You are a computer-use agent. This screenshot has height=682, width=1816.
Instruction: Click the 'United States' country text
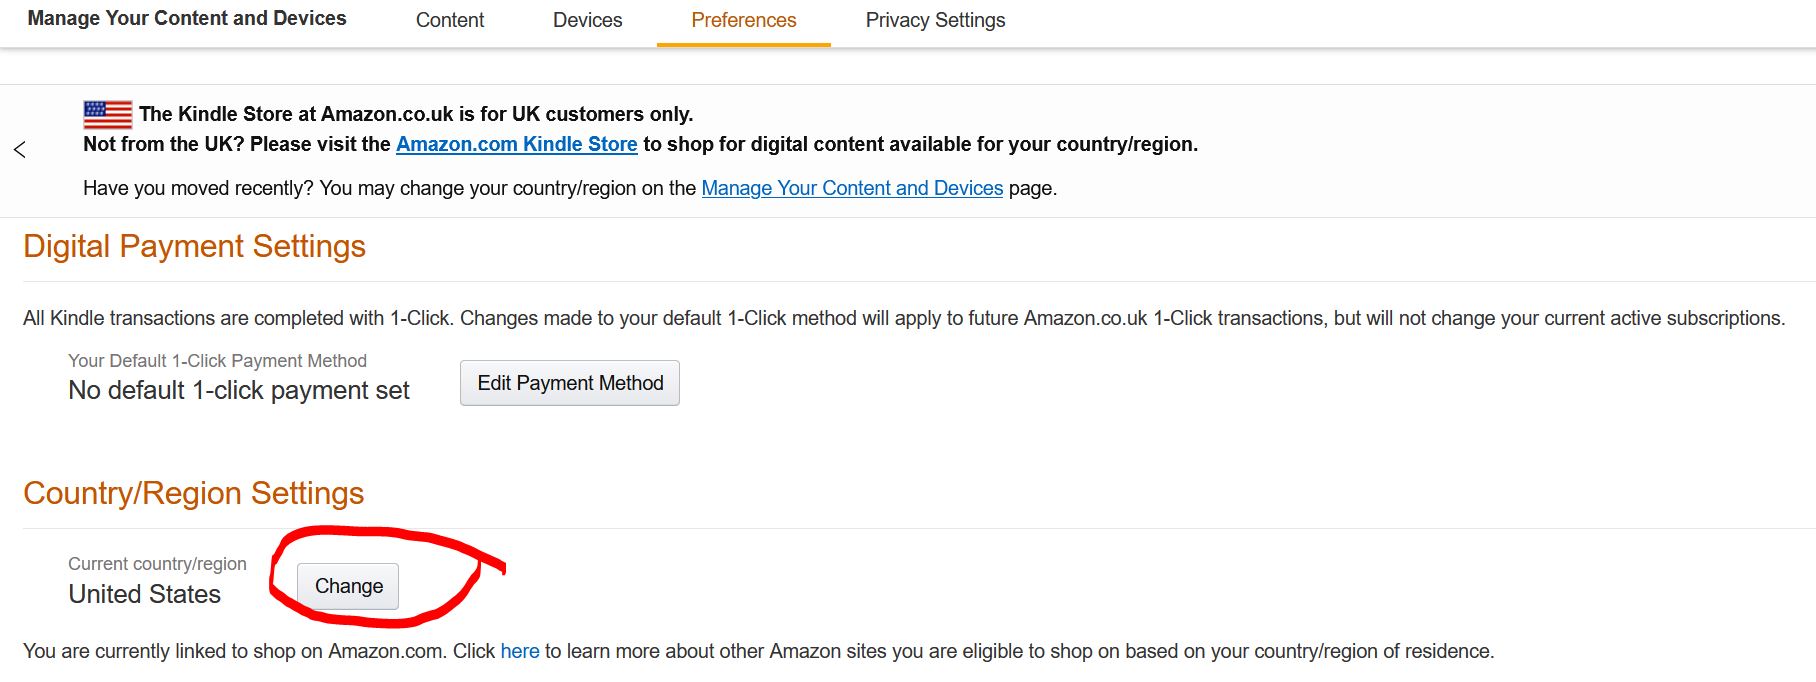144,593
